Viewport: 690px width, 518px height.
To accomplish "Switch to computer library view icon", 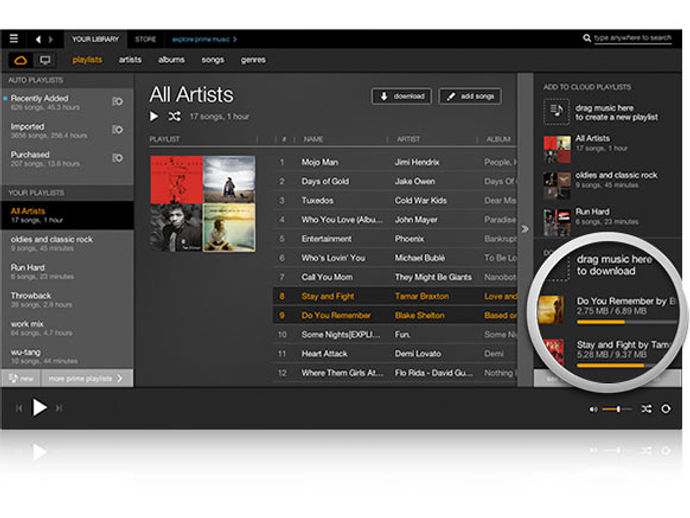I will tap(45, 60).
